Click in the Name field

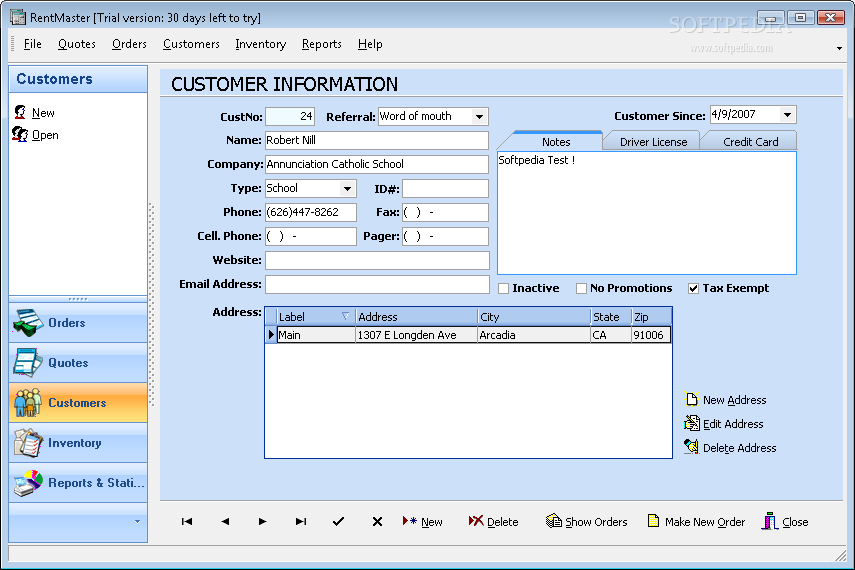[377, 140]
